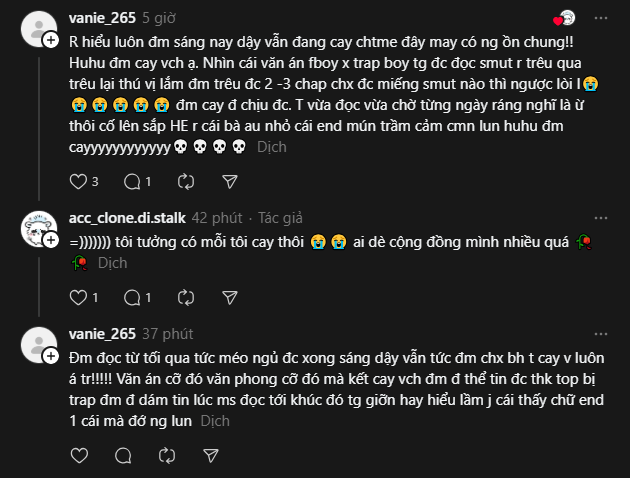
Task: Open acc_clone.di.stalk profile from username
Action: tap(127, 216)
